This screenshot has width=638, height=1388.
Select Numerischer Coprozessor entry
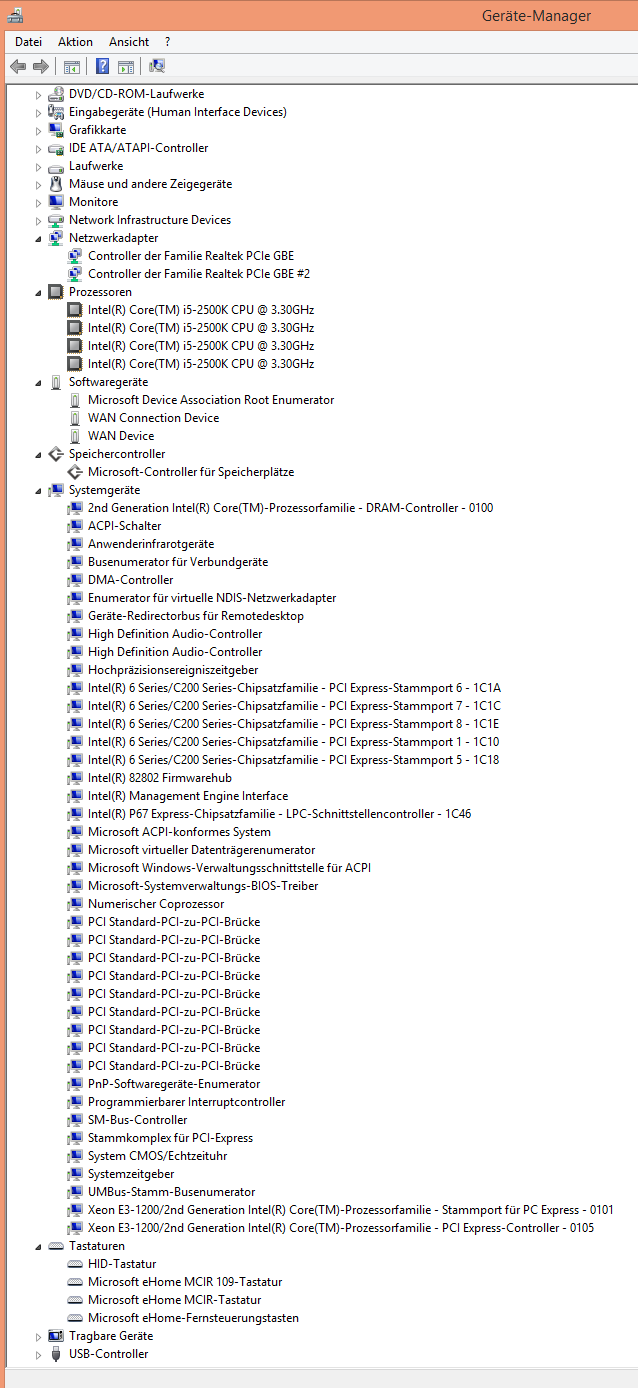[156, 904]
